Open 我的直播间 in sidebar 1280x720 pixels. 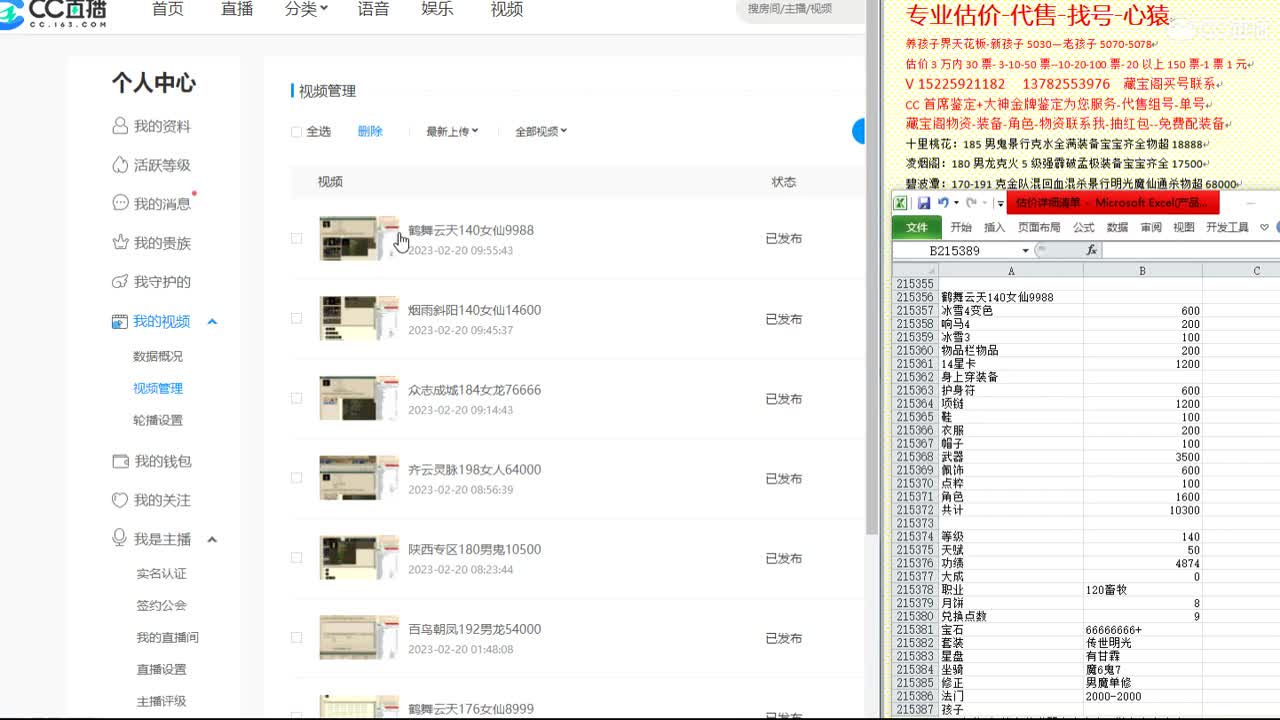pos(168,637)
